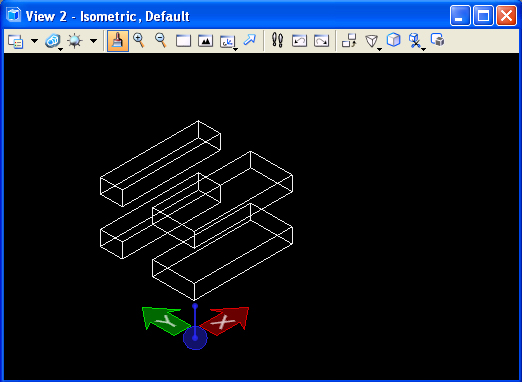Select the Copy View tool

[x=349, y=41]
